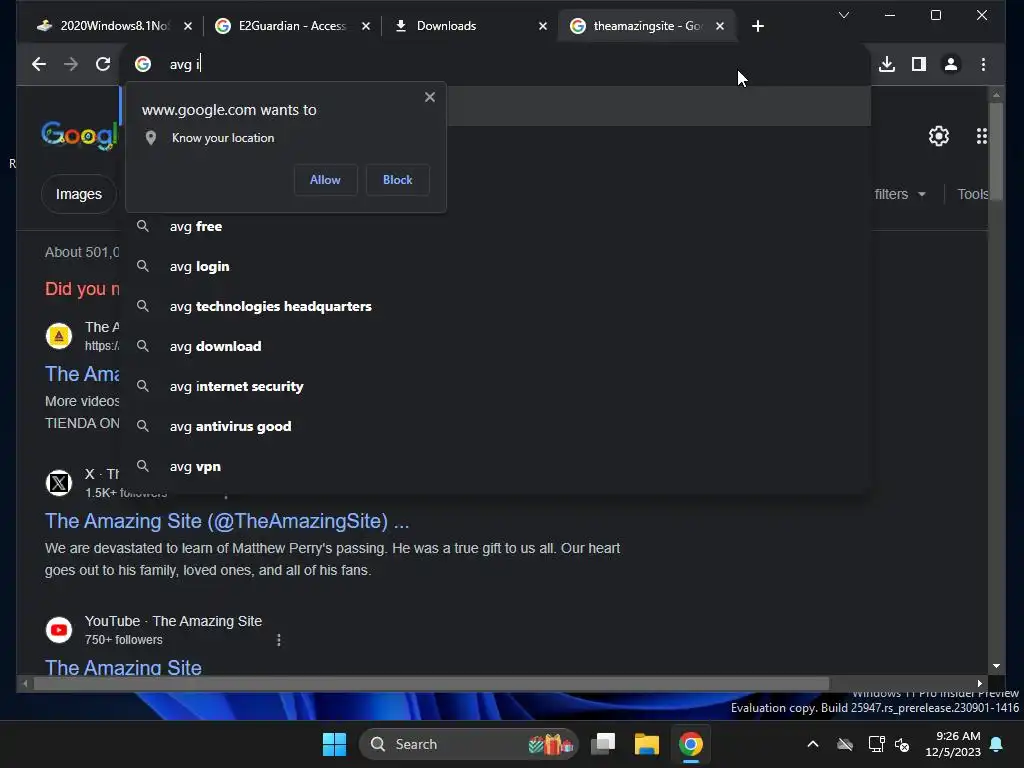
Task: Open the YouTube The Amazing Site result link
Action: [123, 667]
